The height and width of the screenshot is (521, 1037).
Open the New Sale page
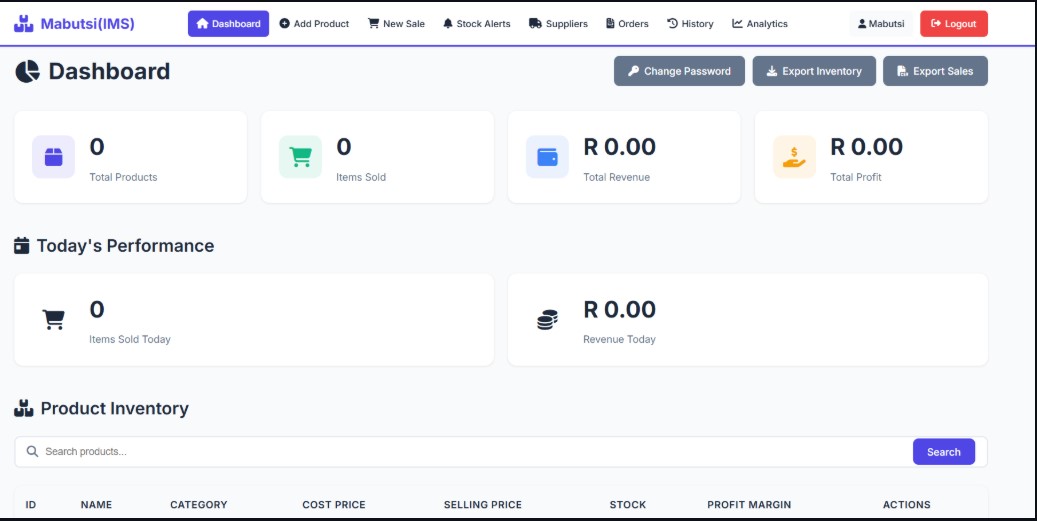pyautogui.click(x=396, y=24)
